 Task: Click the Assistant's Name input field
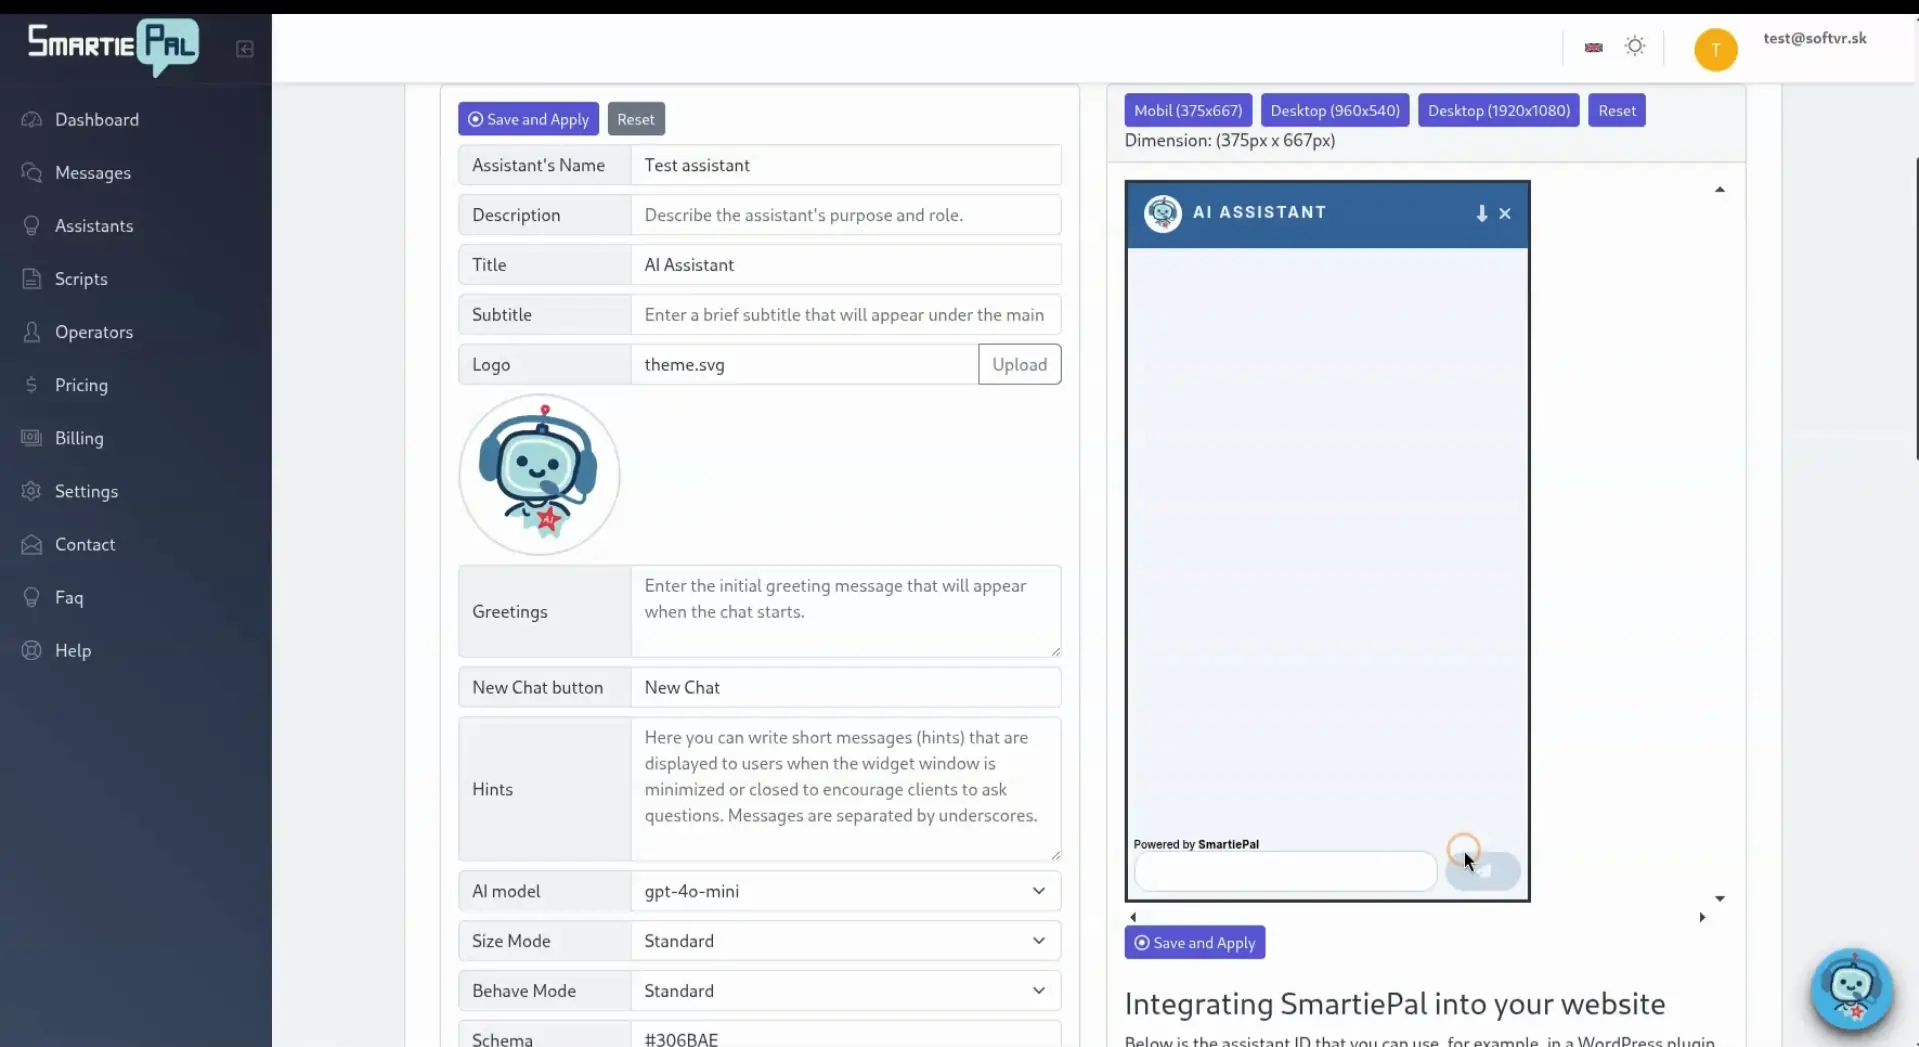pos(845,164)
